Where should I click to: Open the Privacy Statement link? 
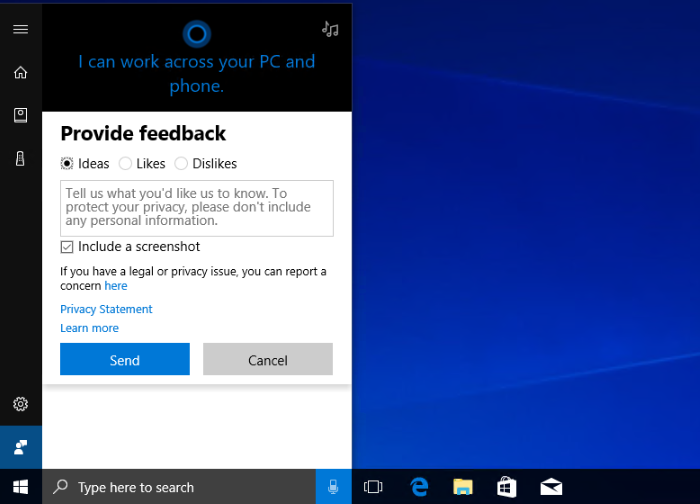pyautogui.click(x=106, y=309)
